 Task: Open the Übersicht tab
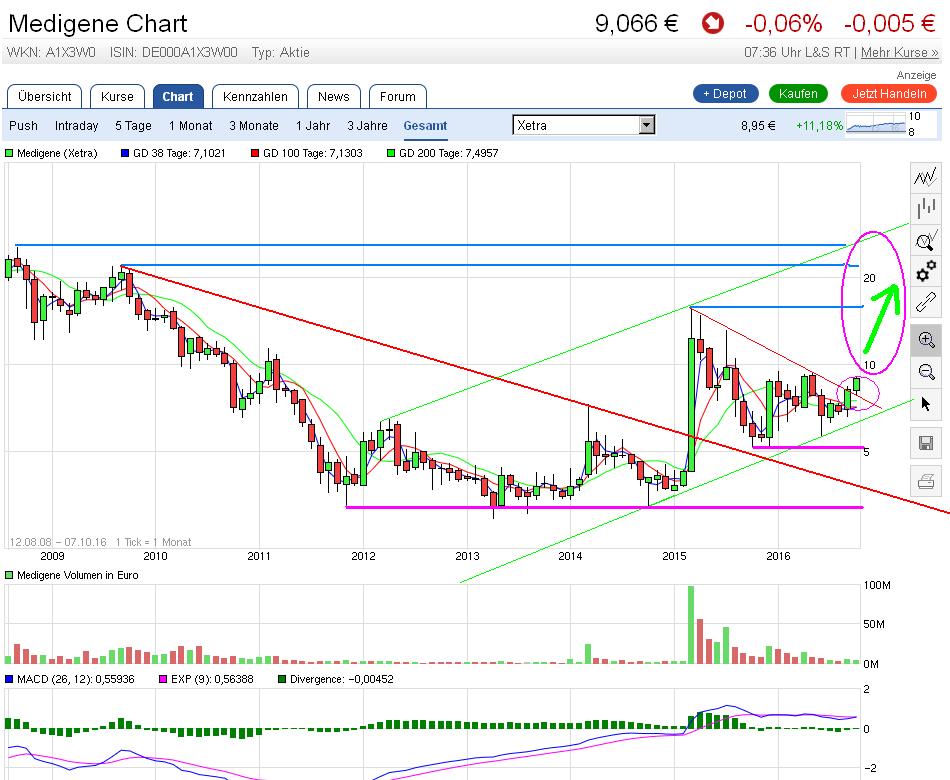[44, 96]
